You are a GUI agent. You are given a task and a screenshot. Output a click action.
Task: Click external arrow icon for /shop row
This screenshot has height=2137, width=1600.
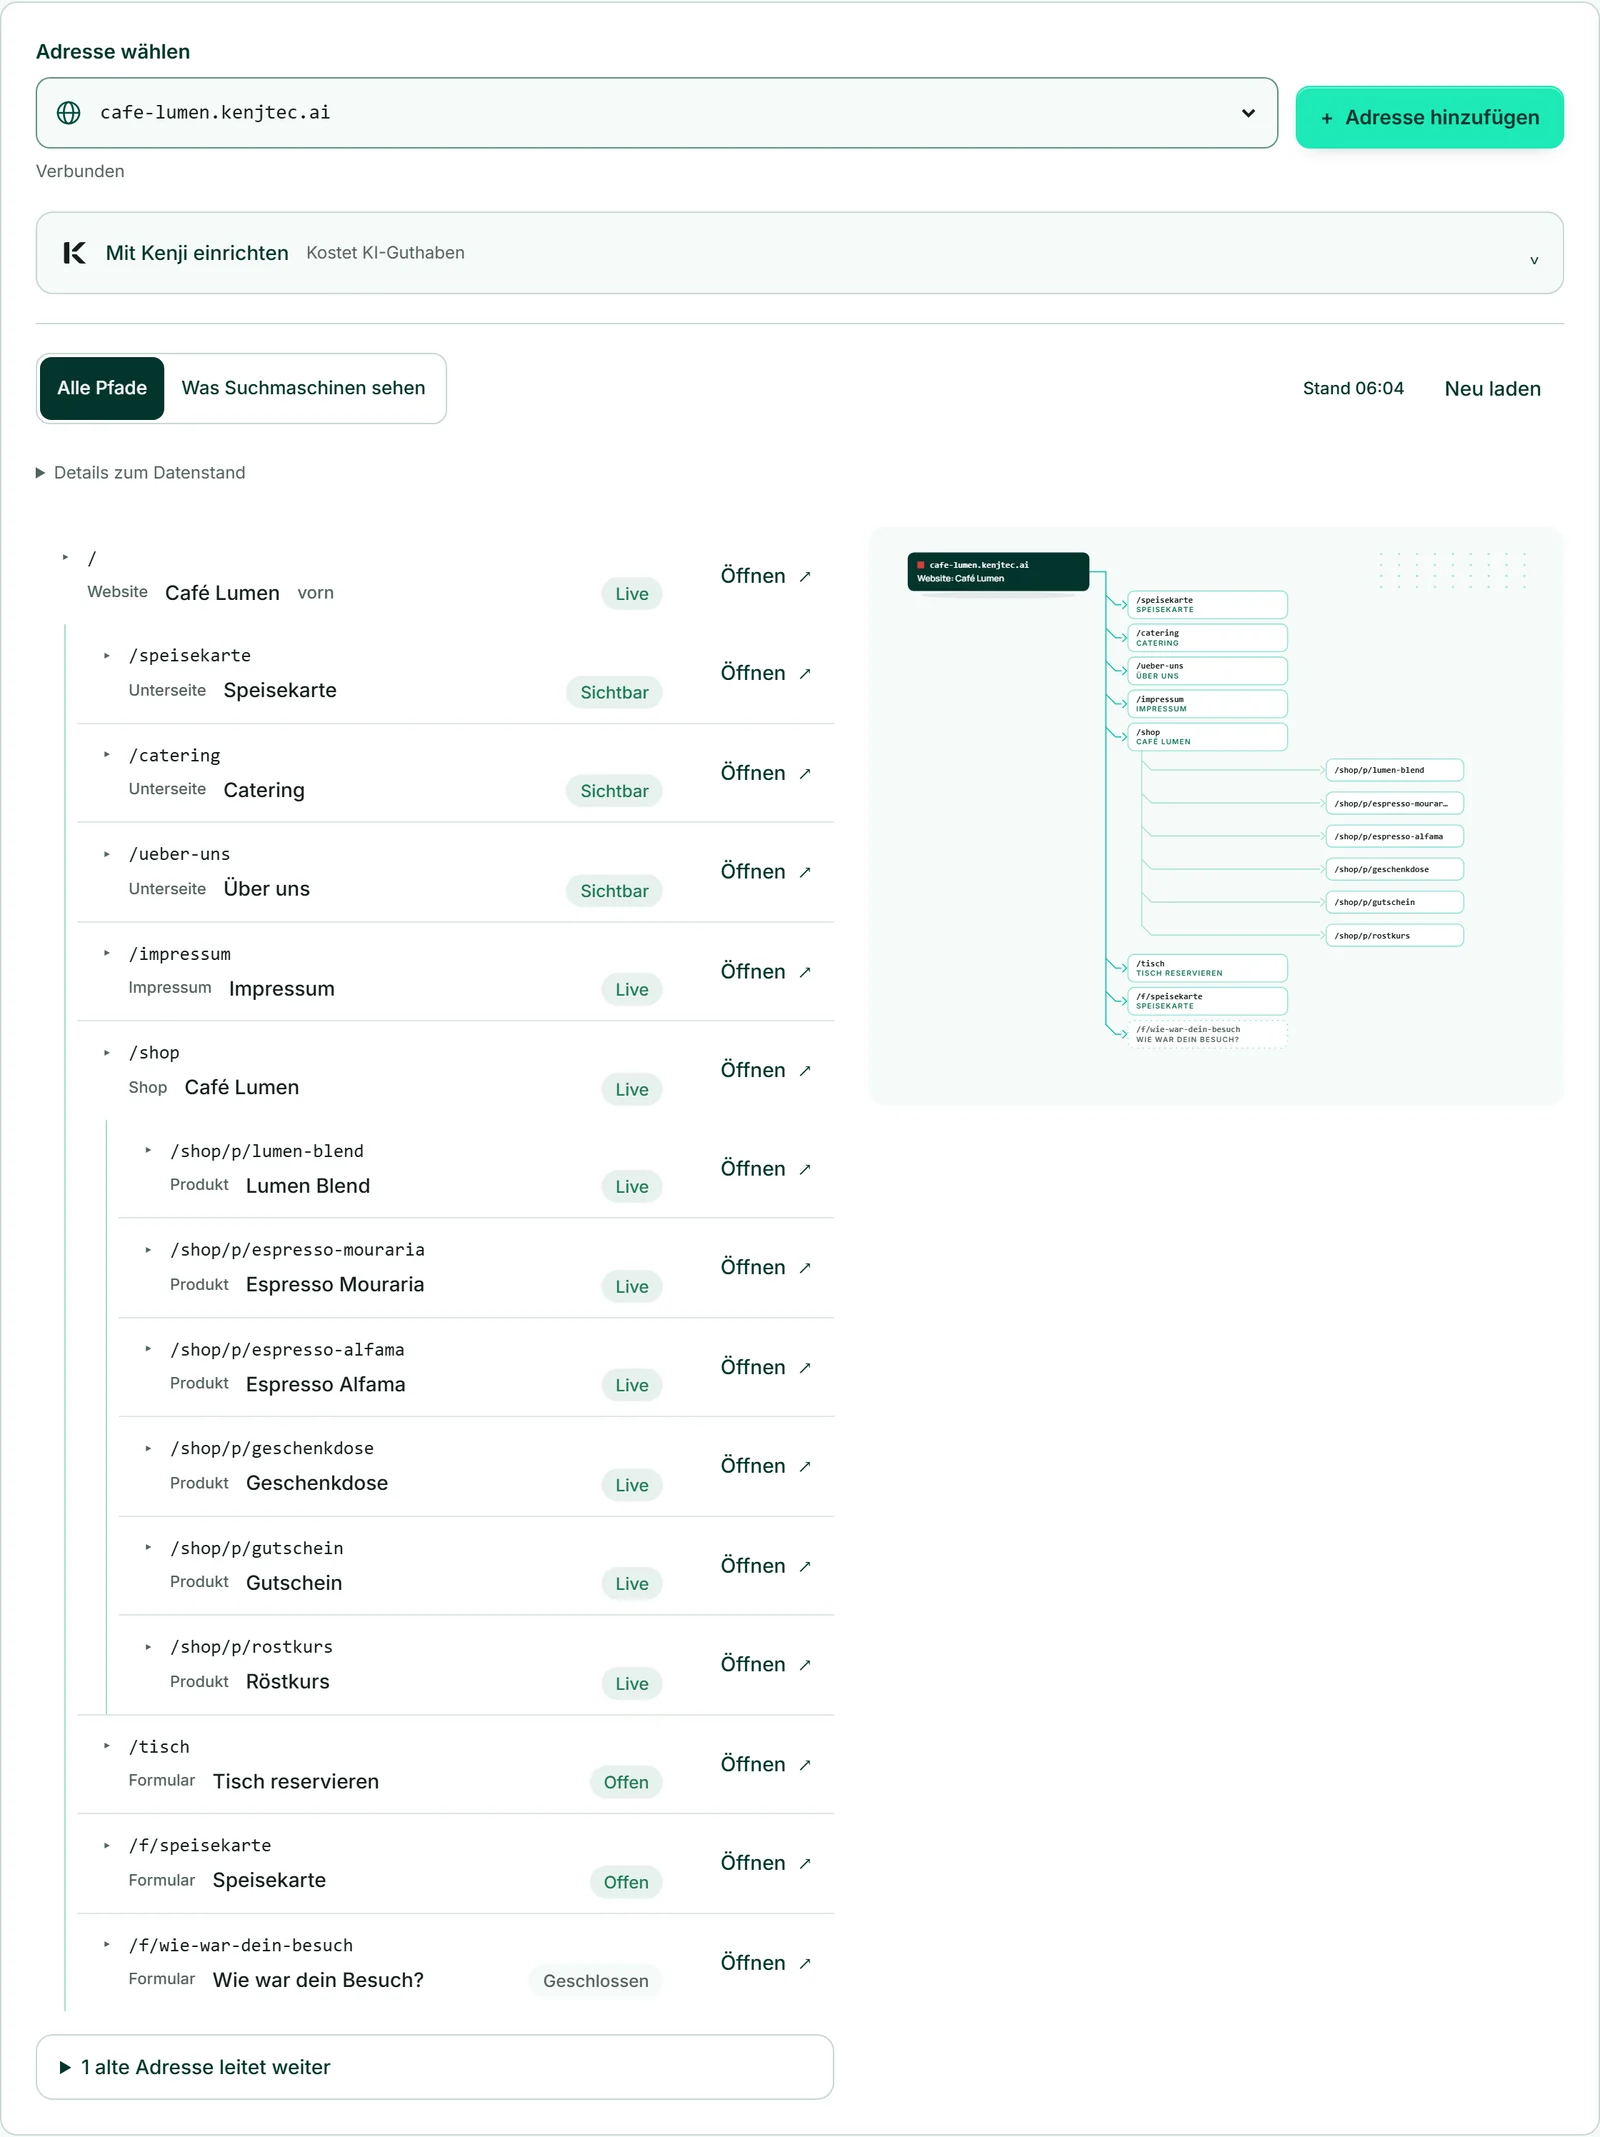tap(805, 1071)
